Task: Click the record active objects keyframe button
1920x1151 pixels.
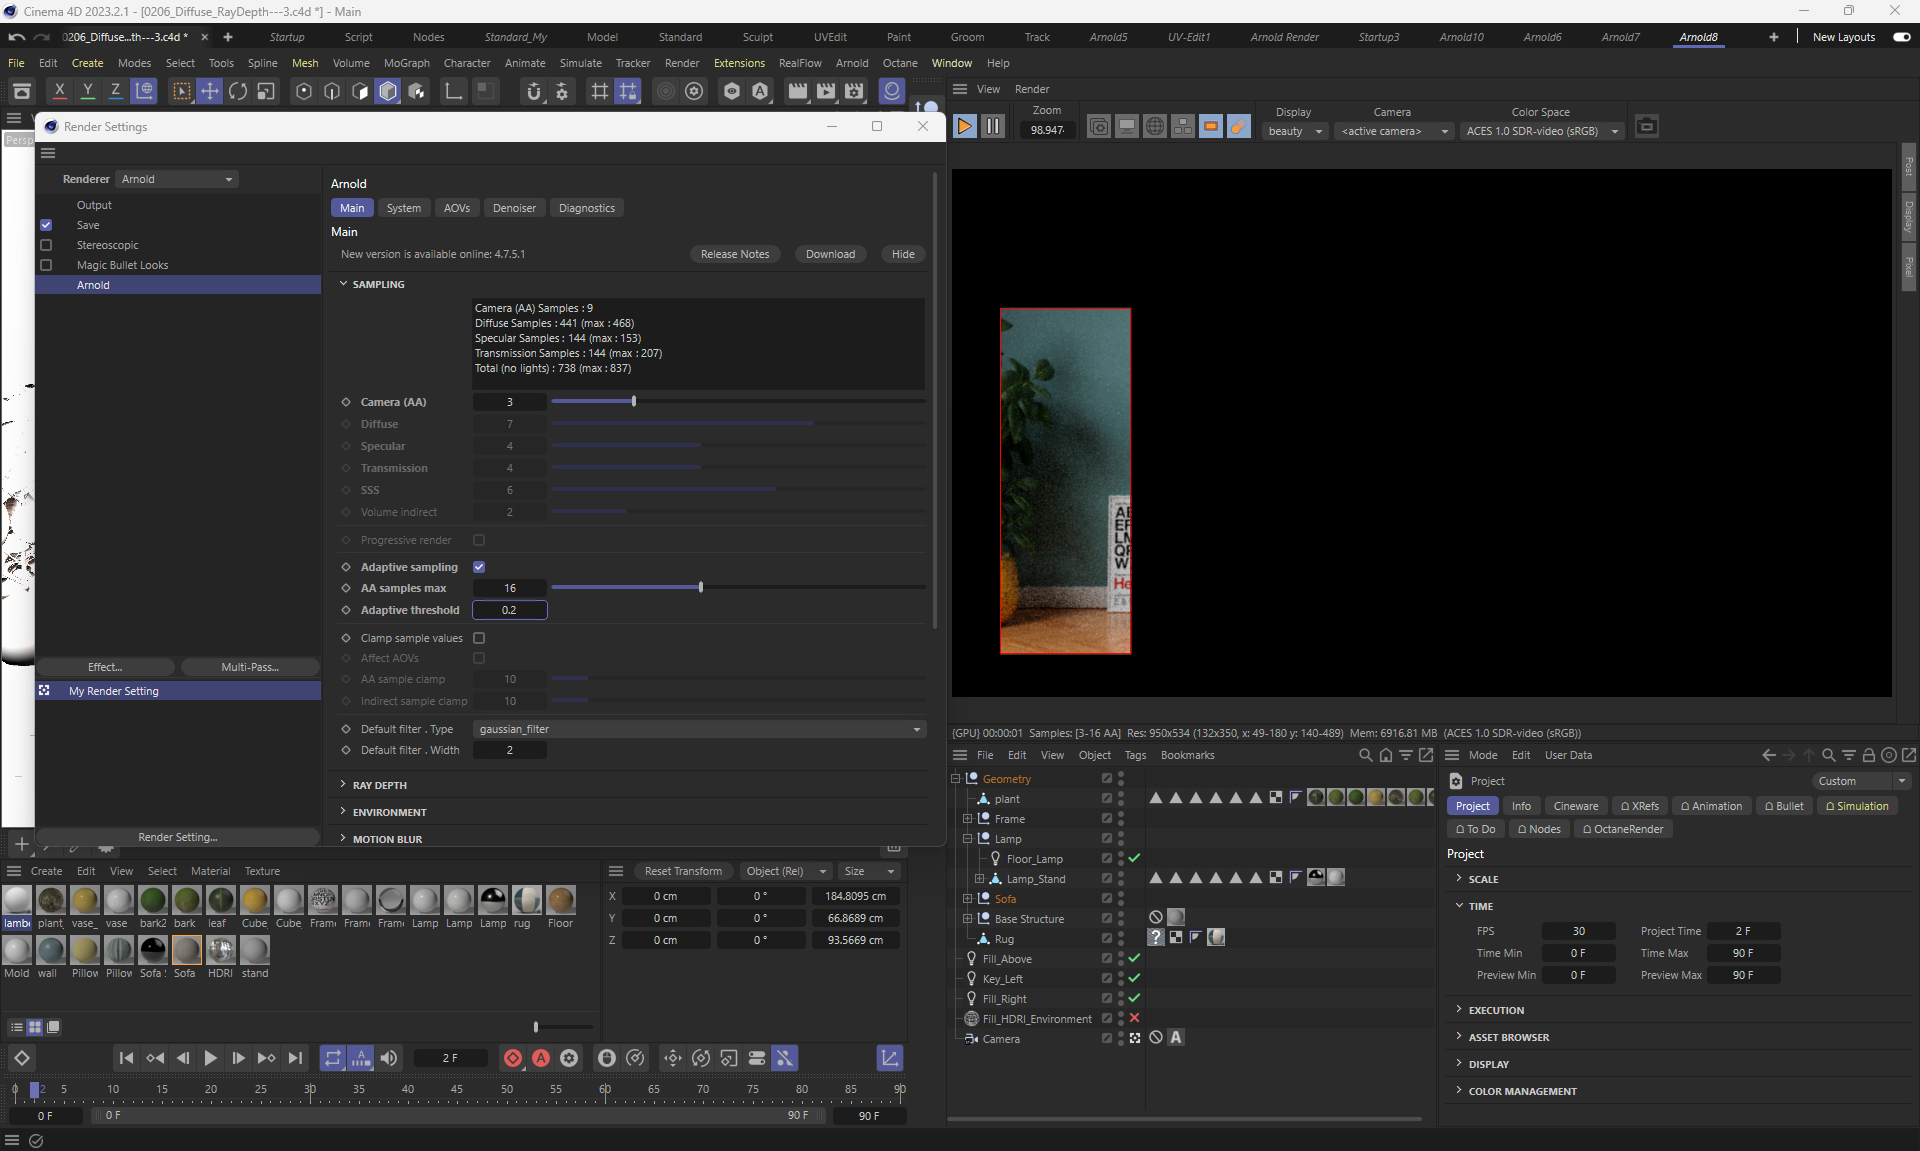Action: (x=512, y=1058)
